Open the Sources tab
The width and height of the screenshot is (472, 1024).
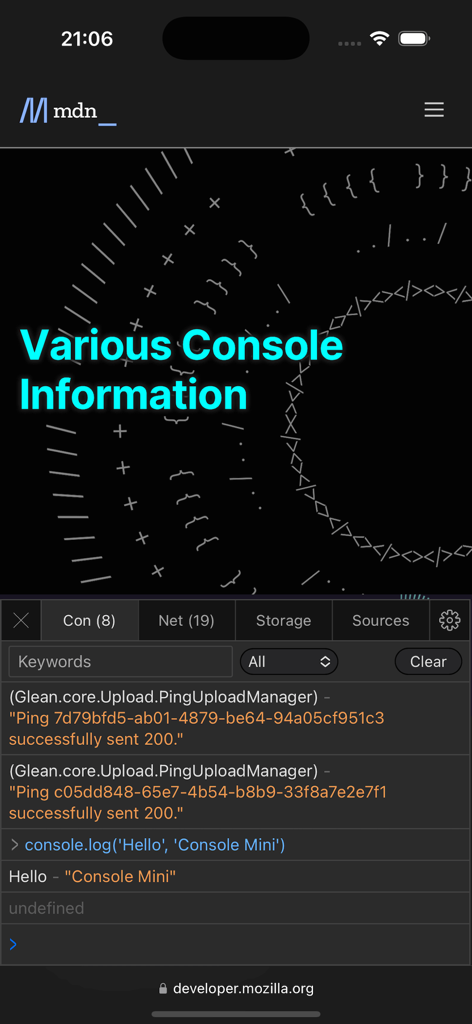pos(381,620)
